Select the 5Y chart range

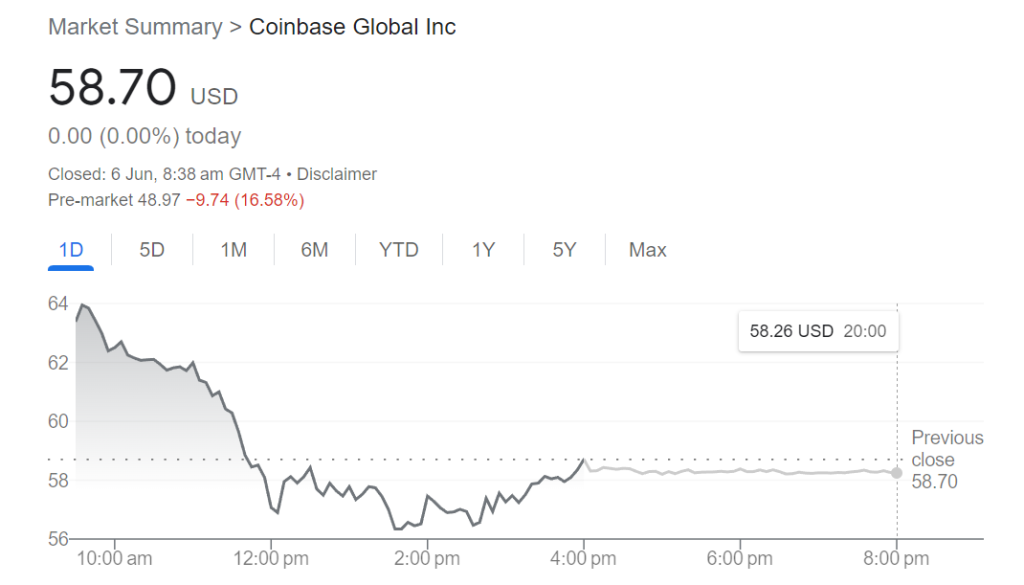coord(563,250)
